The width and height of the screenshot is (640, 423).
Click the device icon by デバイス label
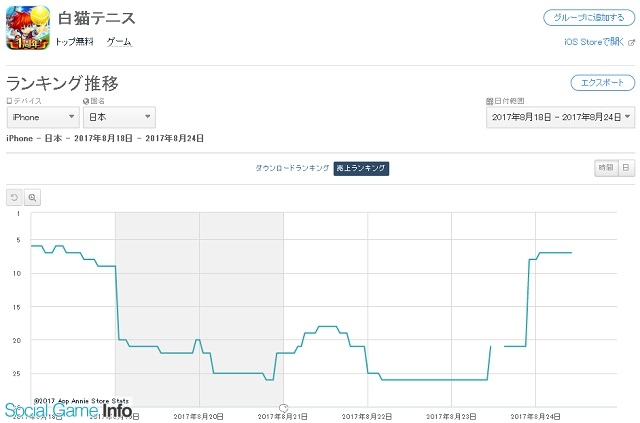coord(9,101)
